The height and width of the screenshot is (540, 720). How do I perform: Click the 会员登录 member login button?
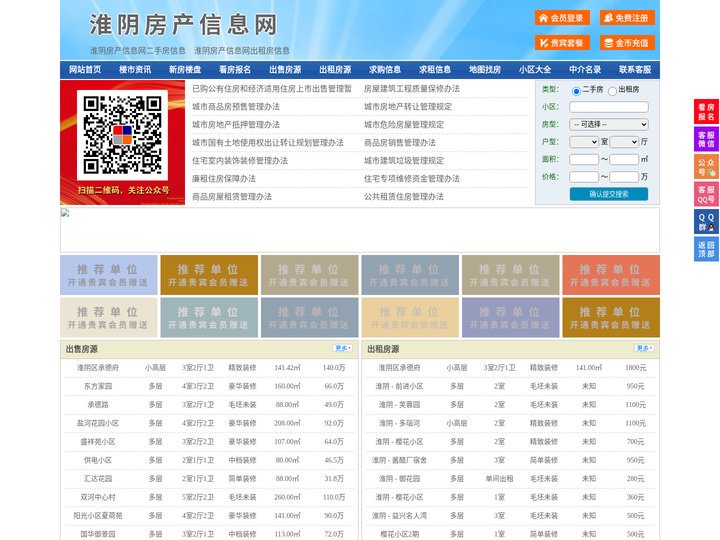pos(562,18)
